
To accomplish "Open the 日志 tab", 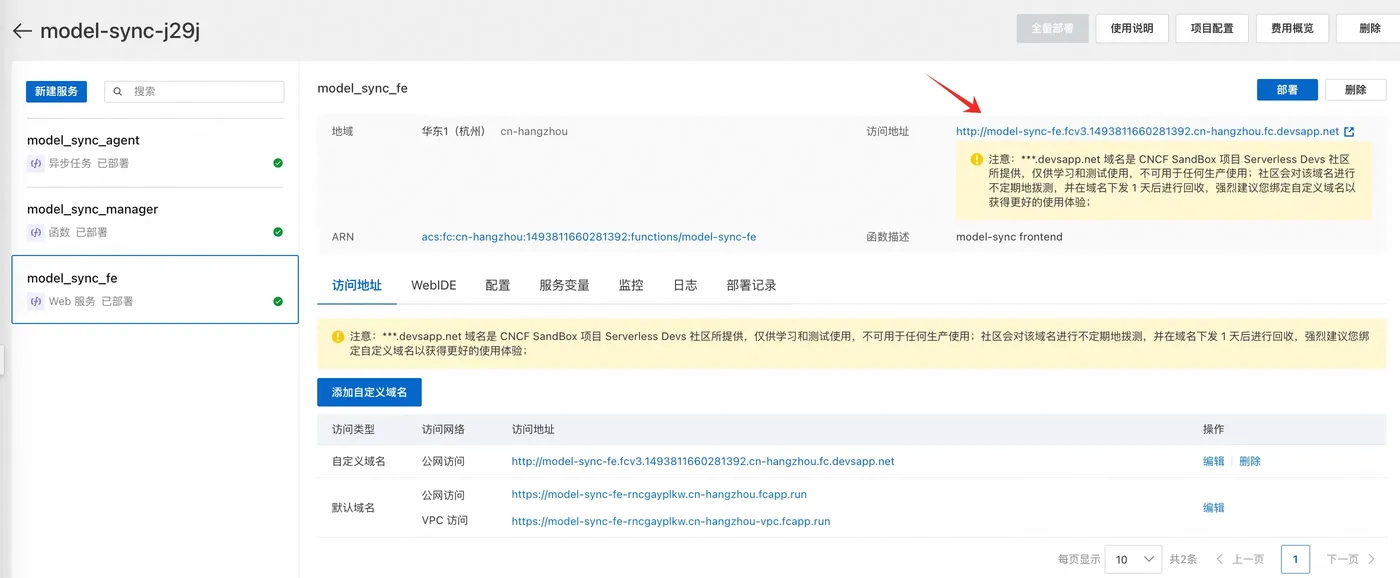I will point(685,285).
